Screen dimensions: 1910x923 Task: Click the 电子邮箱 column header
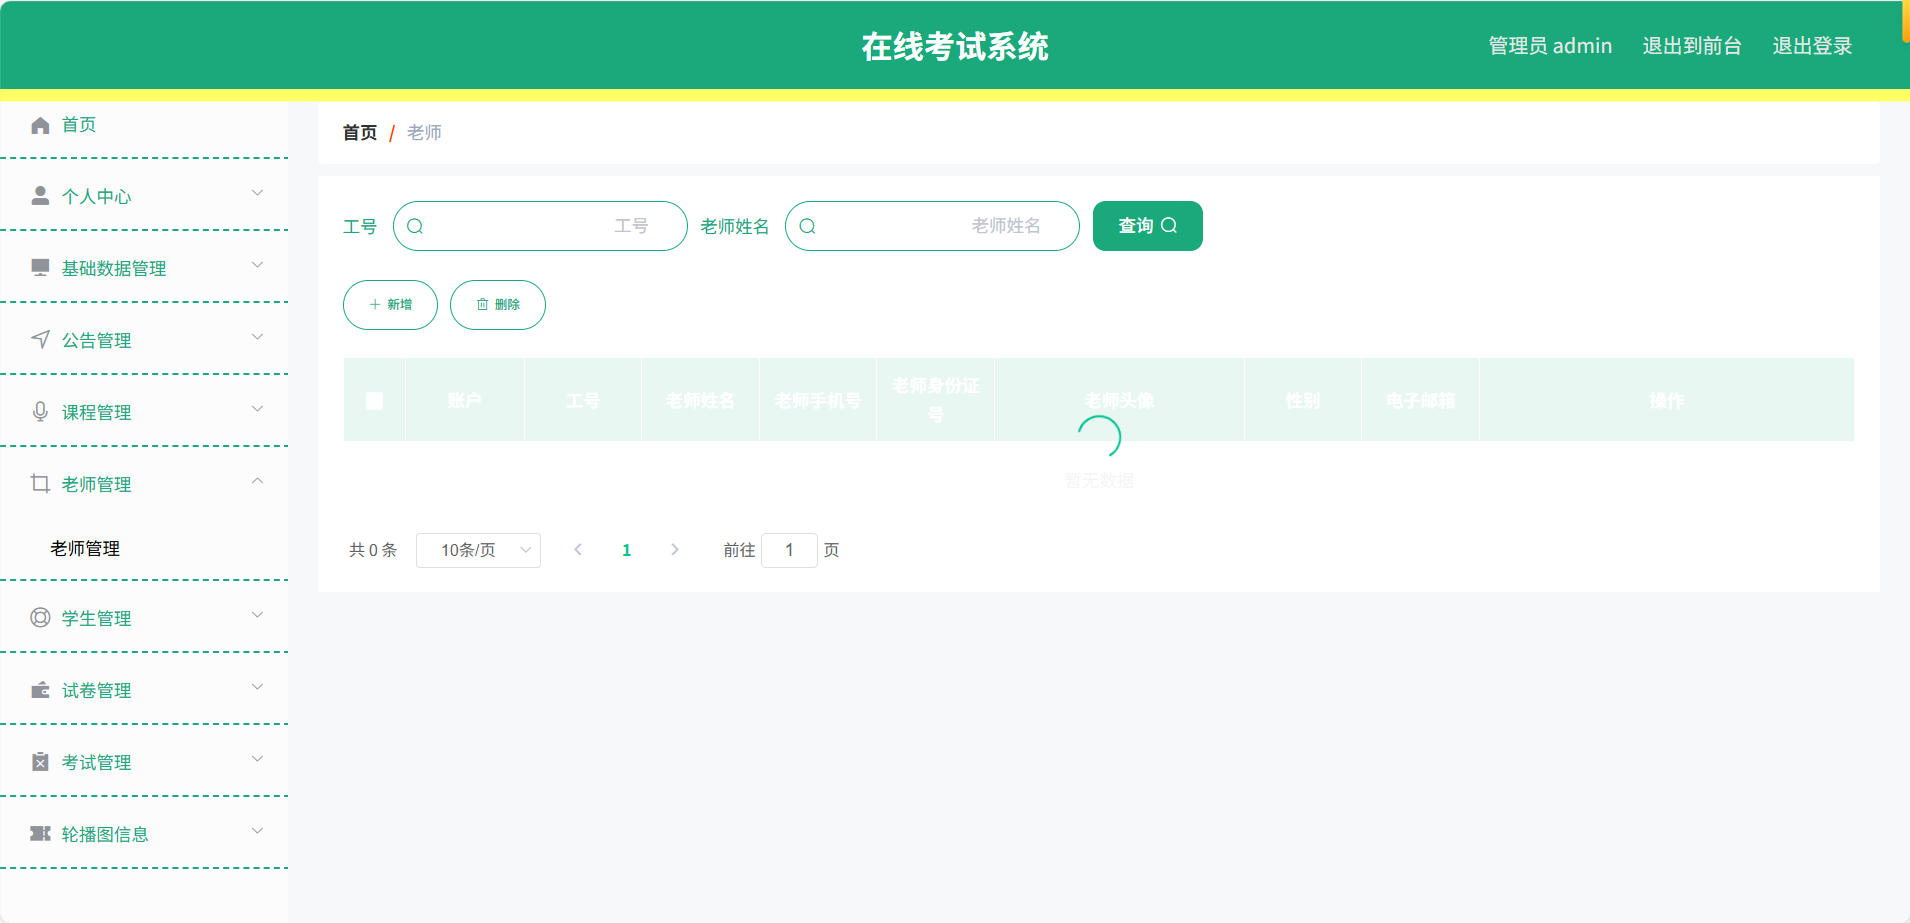1420,401
